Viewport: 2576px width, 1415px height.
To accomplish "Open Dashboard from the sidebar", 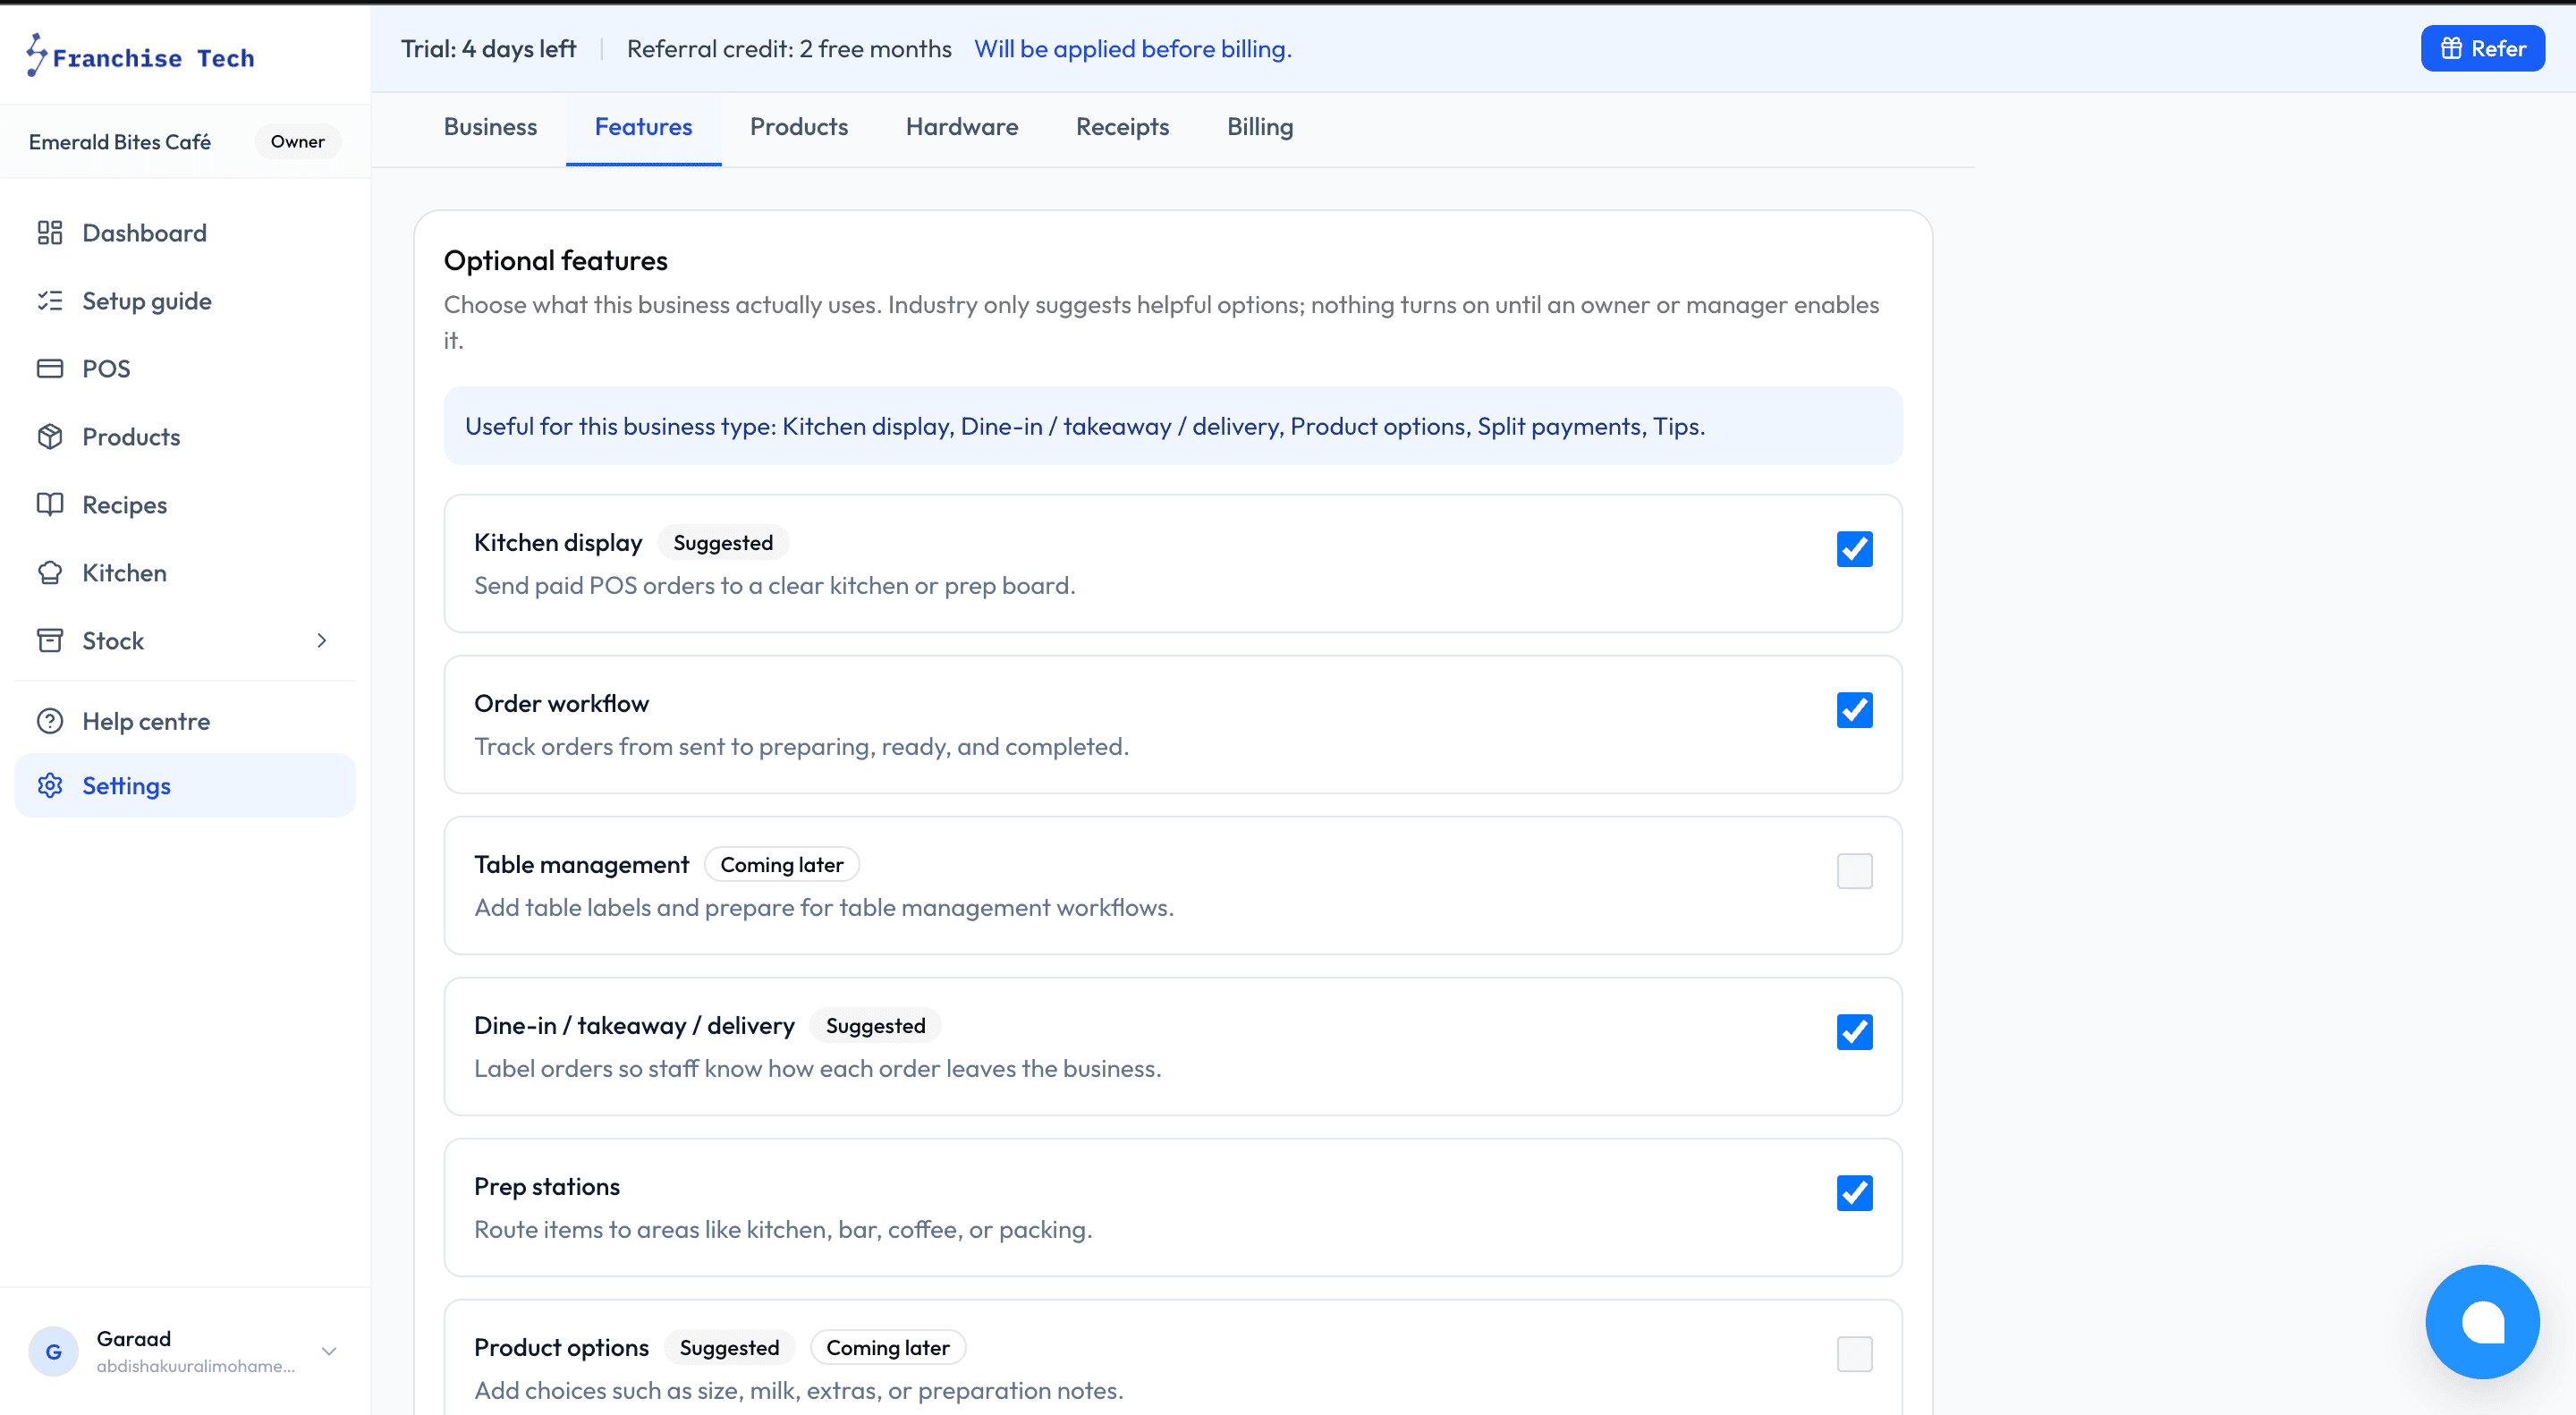I will pos(185,233).
